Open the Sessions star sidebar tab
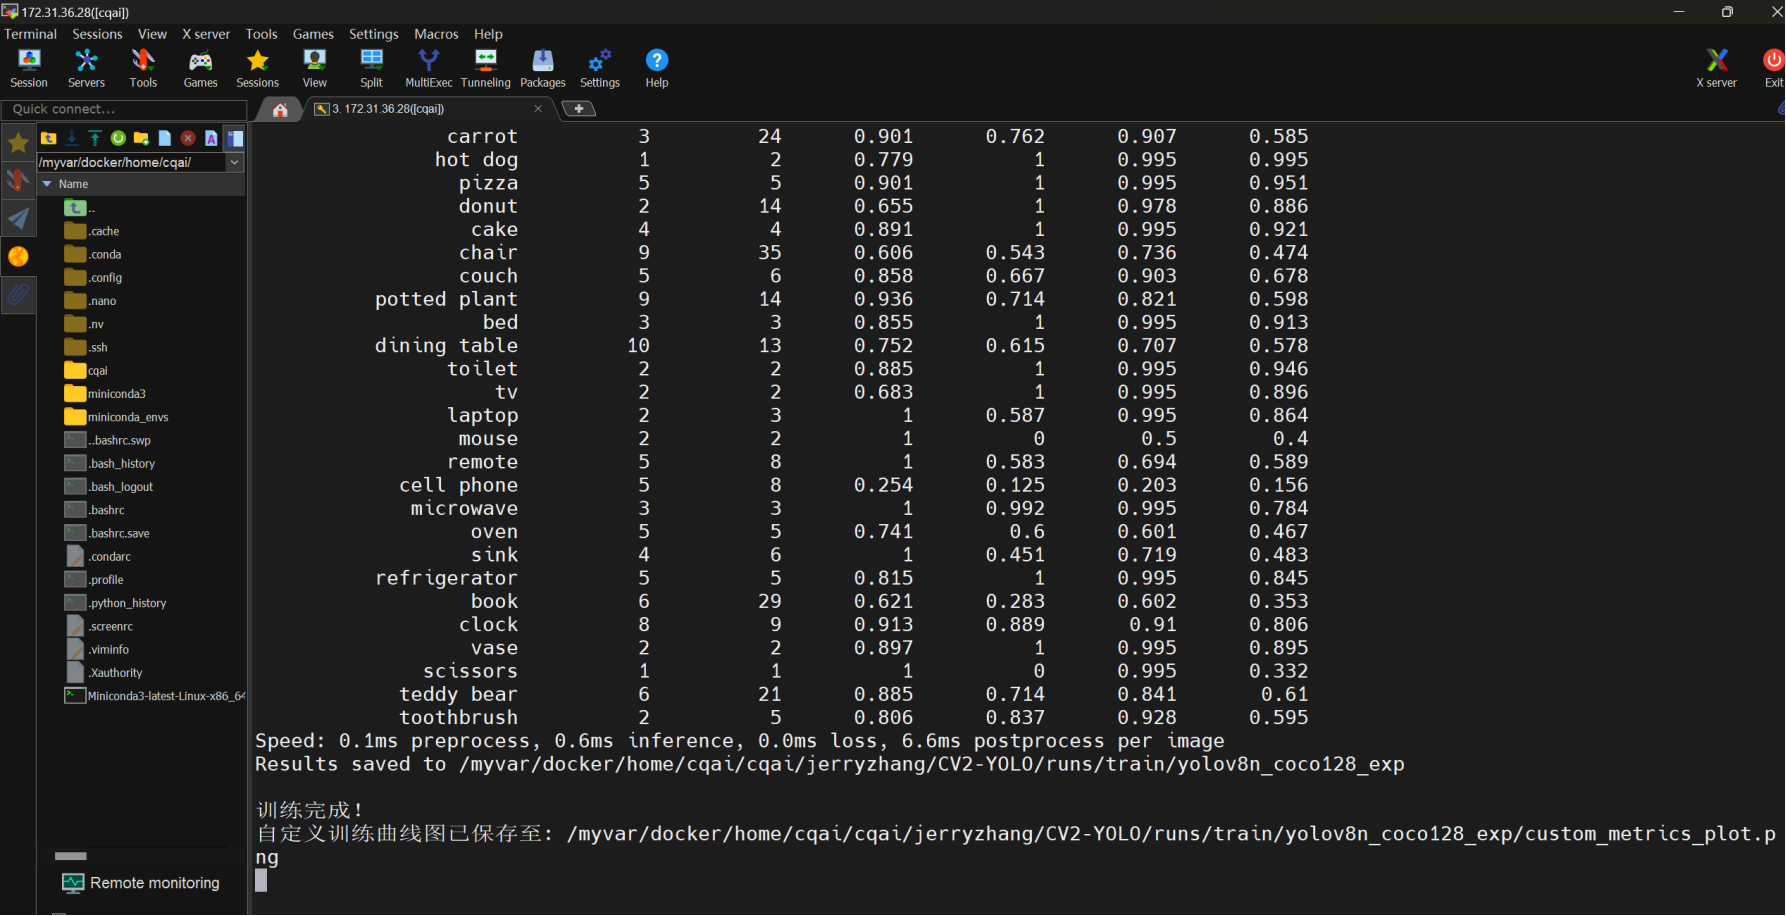 click(x=18, y=143)
